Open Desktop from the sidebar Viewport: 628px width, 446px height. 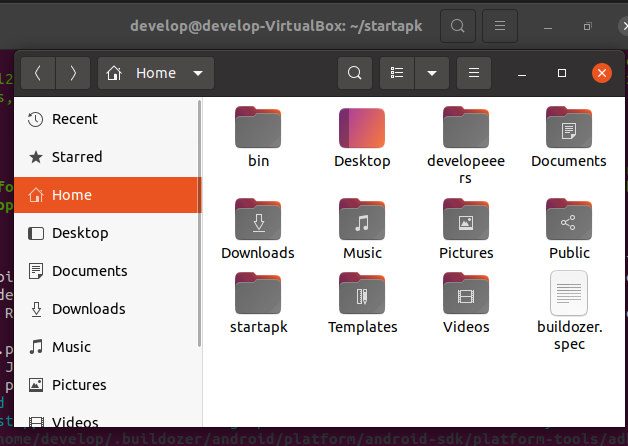pyautogui.click(x=107, y=233)
